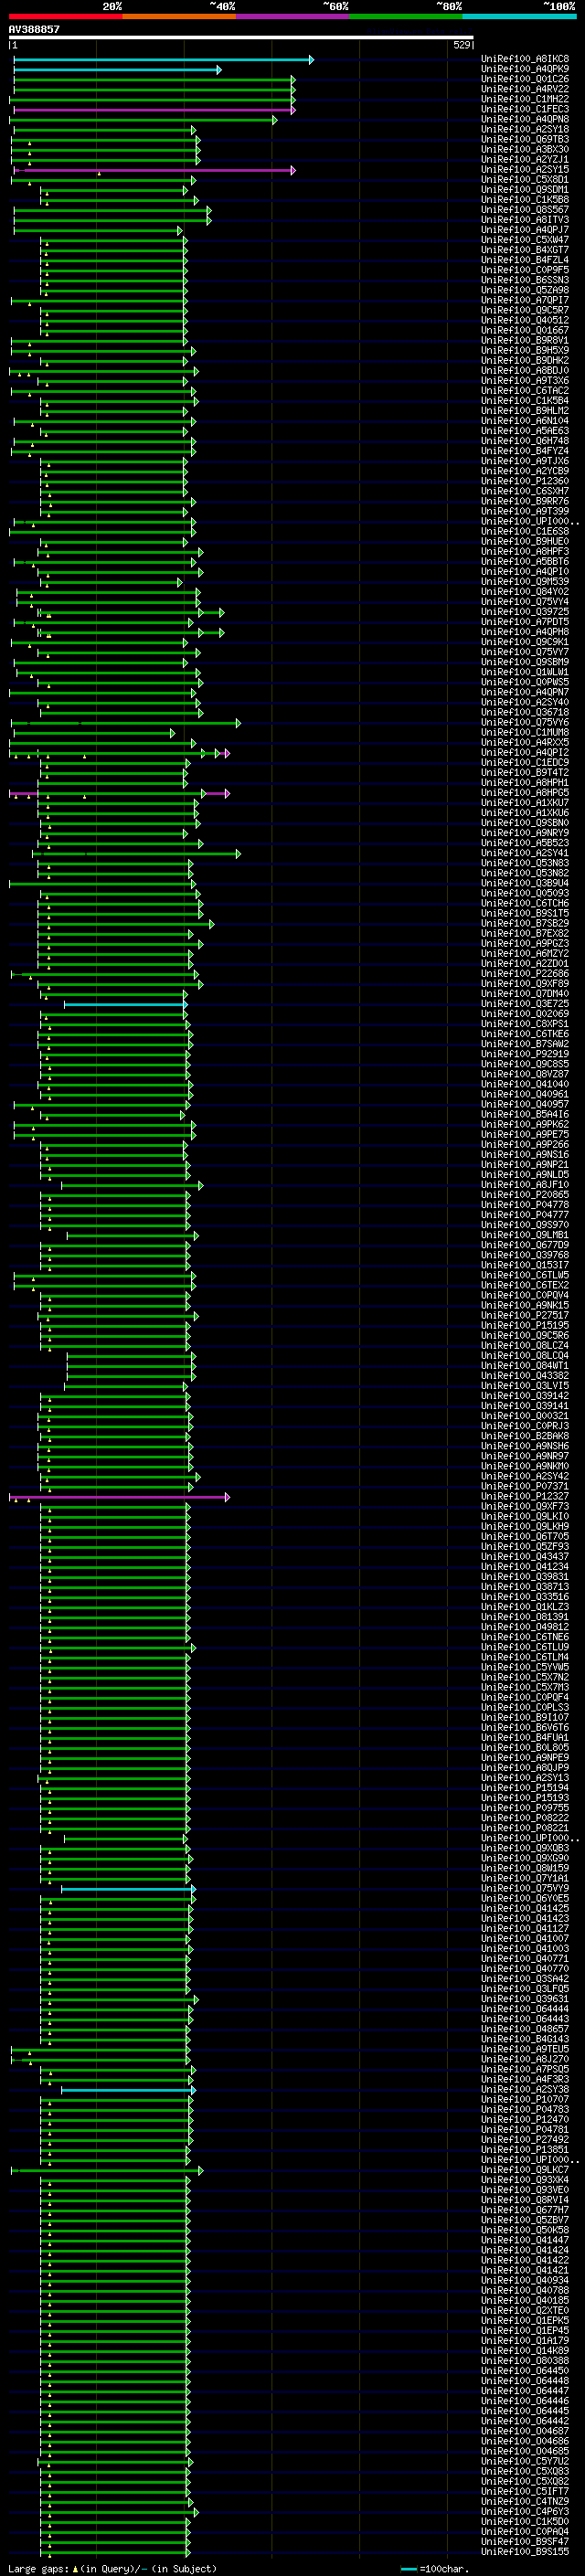Image resolution: width=585 pixels, height=2576 pixels.
Task: Select the last hit UniRef100_B9S155
Action: point(525,2551)
